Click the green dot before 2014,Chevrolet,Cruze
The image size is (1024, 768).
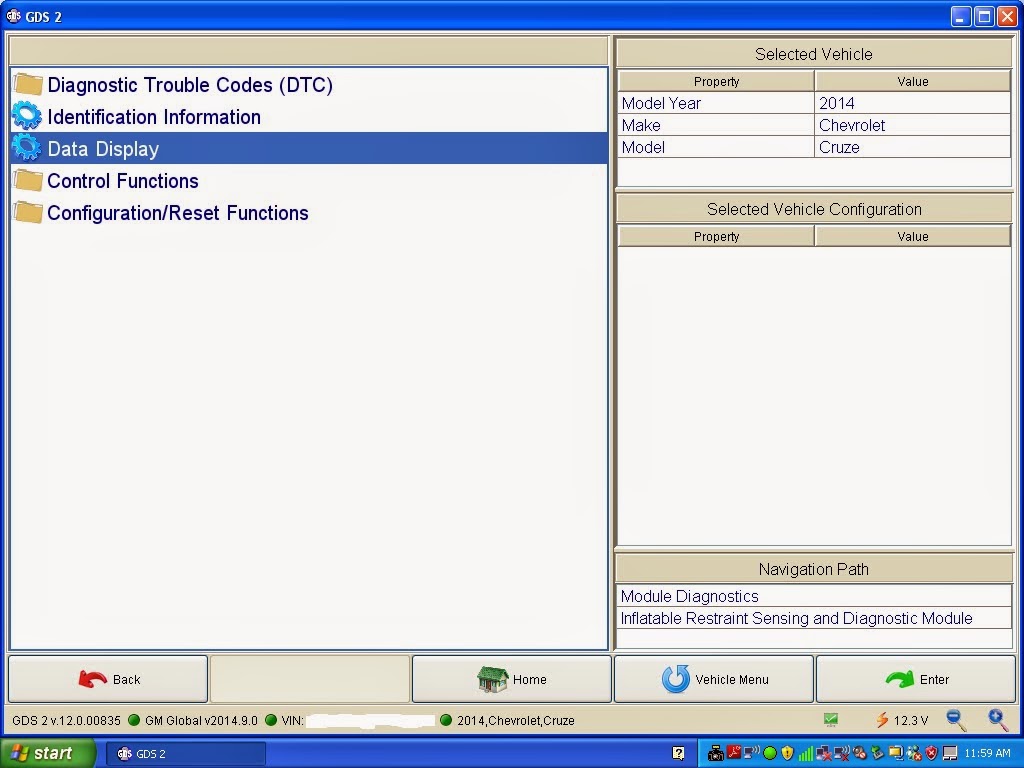(446, 720)
